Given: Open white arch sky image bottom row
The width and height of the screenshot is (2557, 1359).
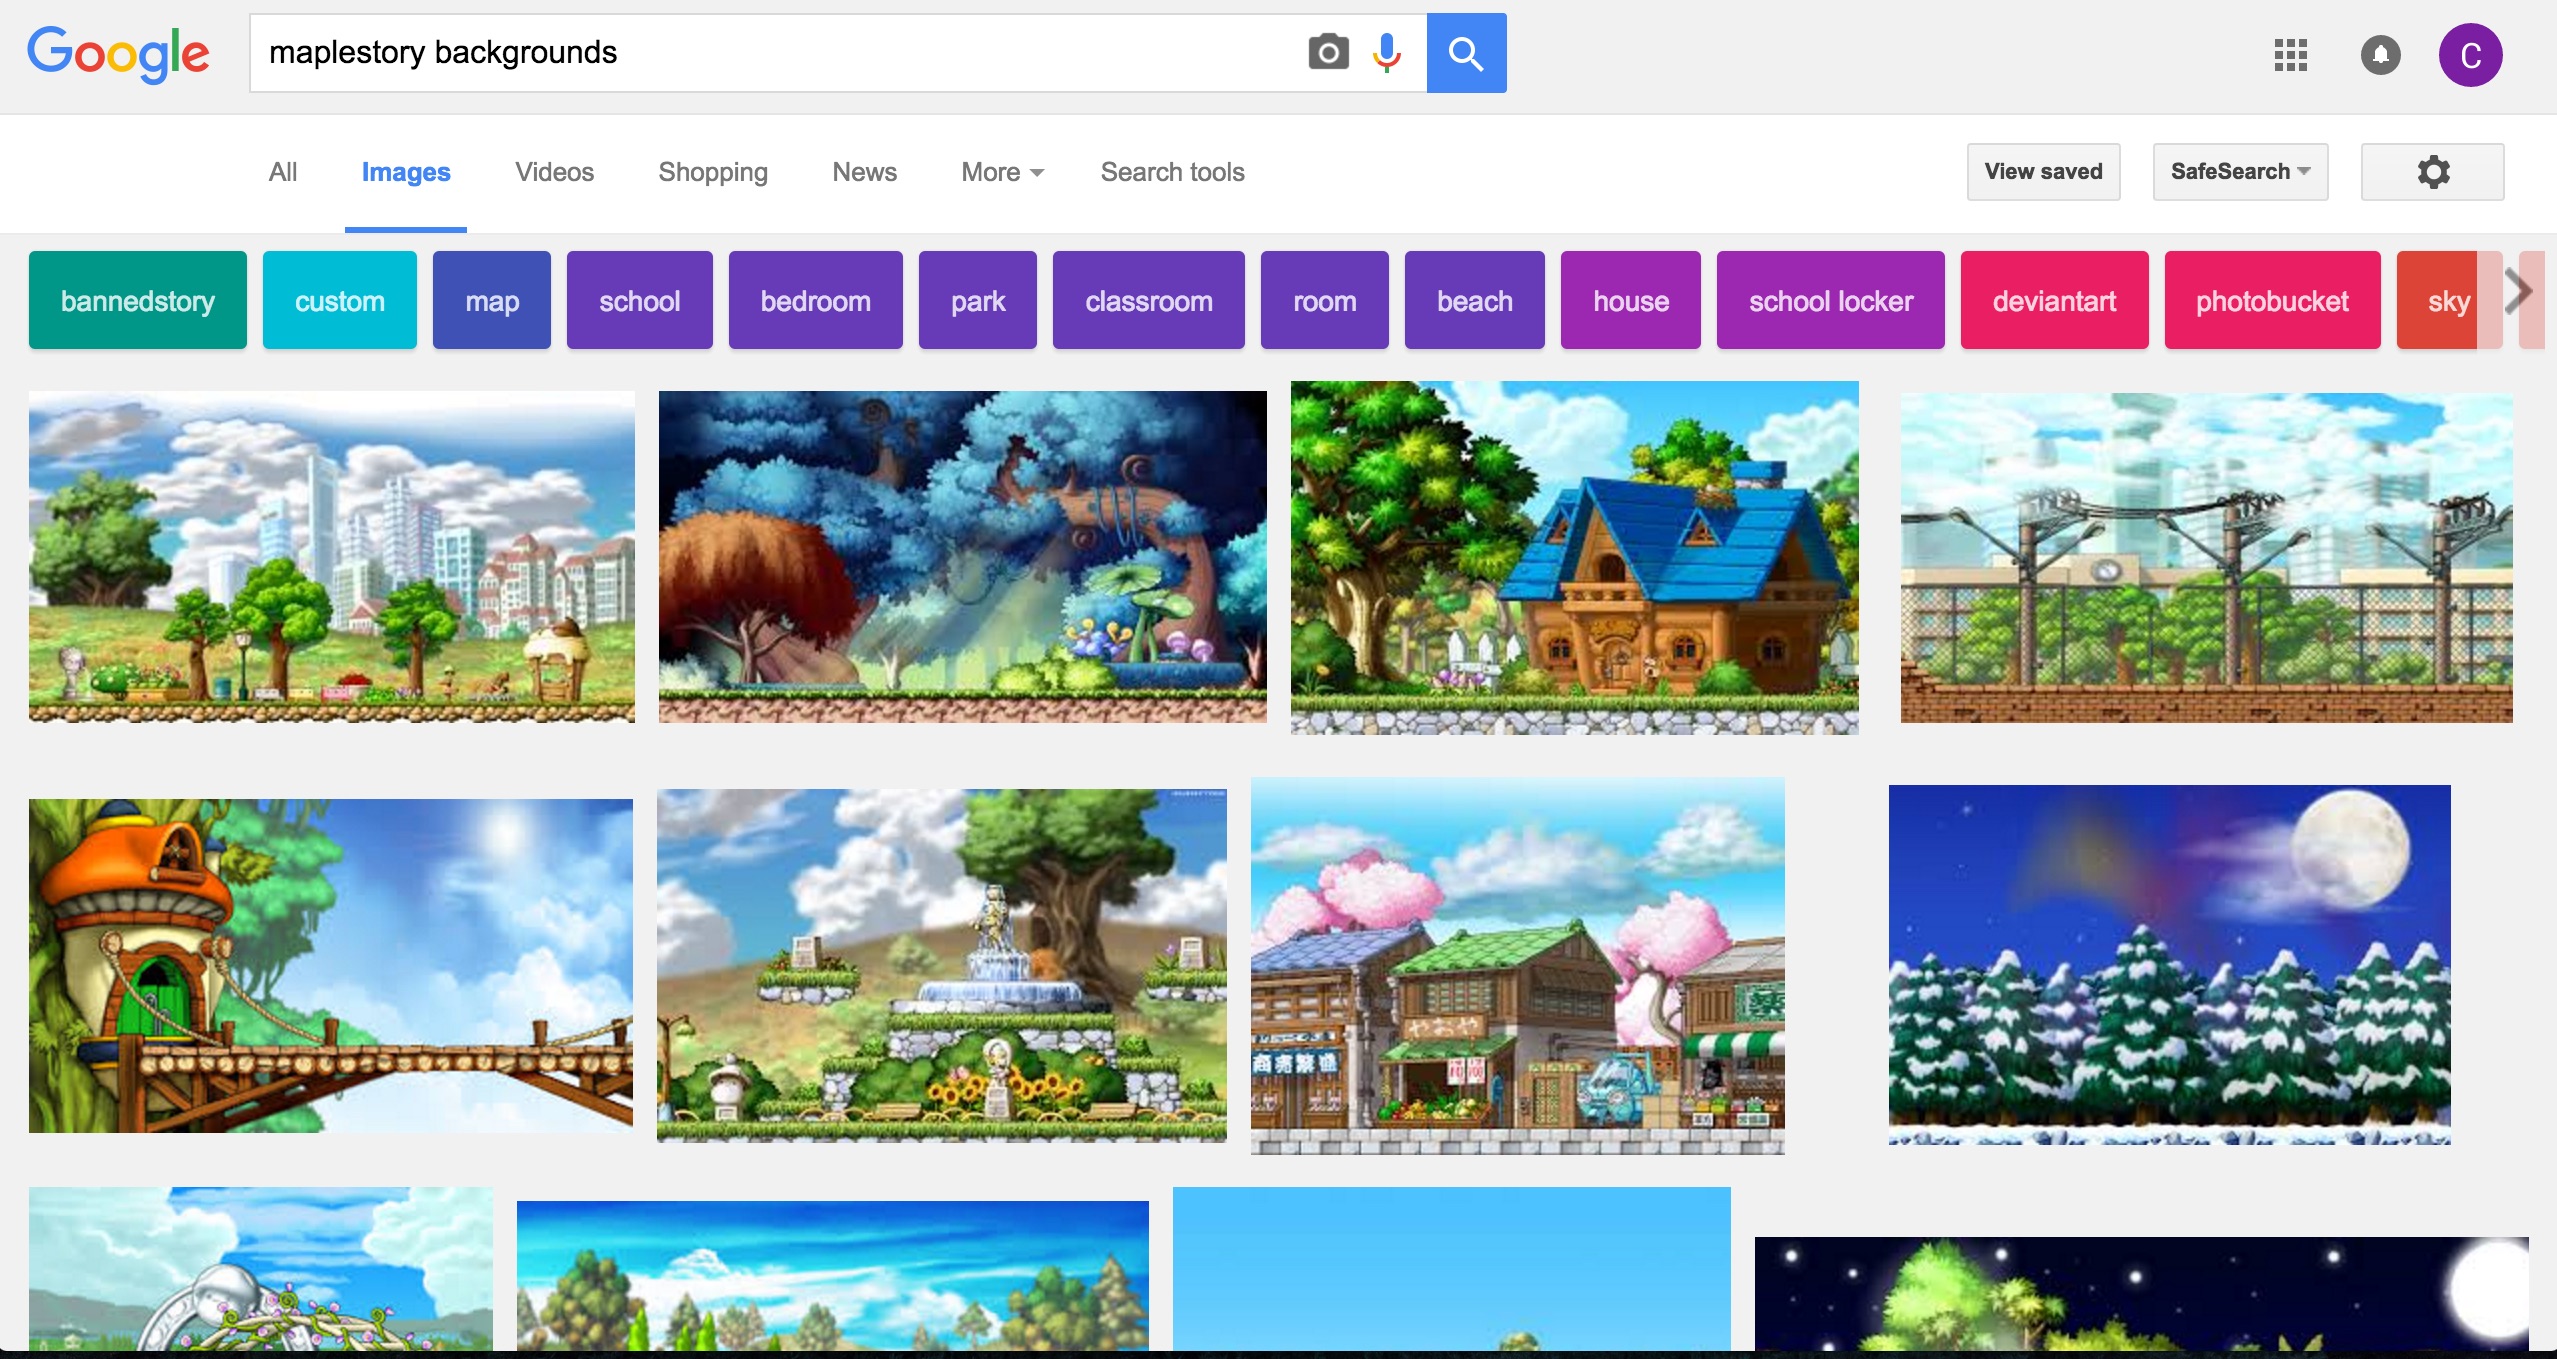Looking at the screenshot, I should click(261, 1269).
